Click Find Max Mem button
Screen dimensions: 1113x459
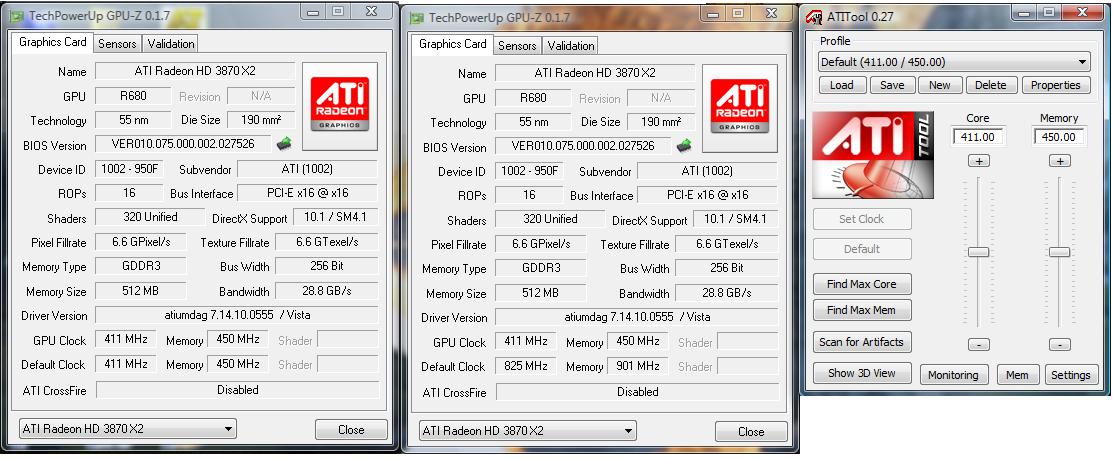point(862,310)
